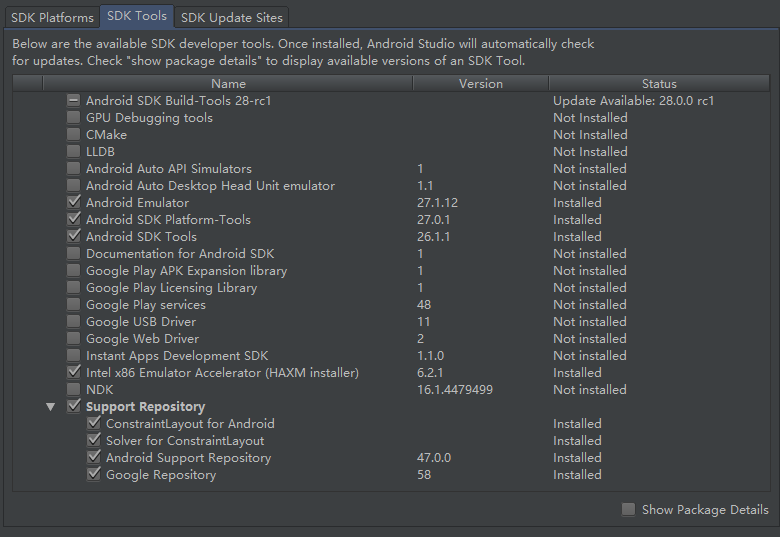
Task: Select the Google USB Driver label
Action: [141, 322]
